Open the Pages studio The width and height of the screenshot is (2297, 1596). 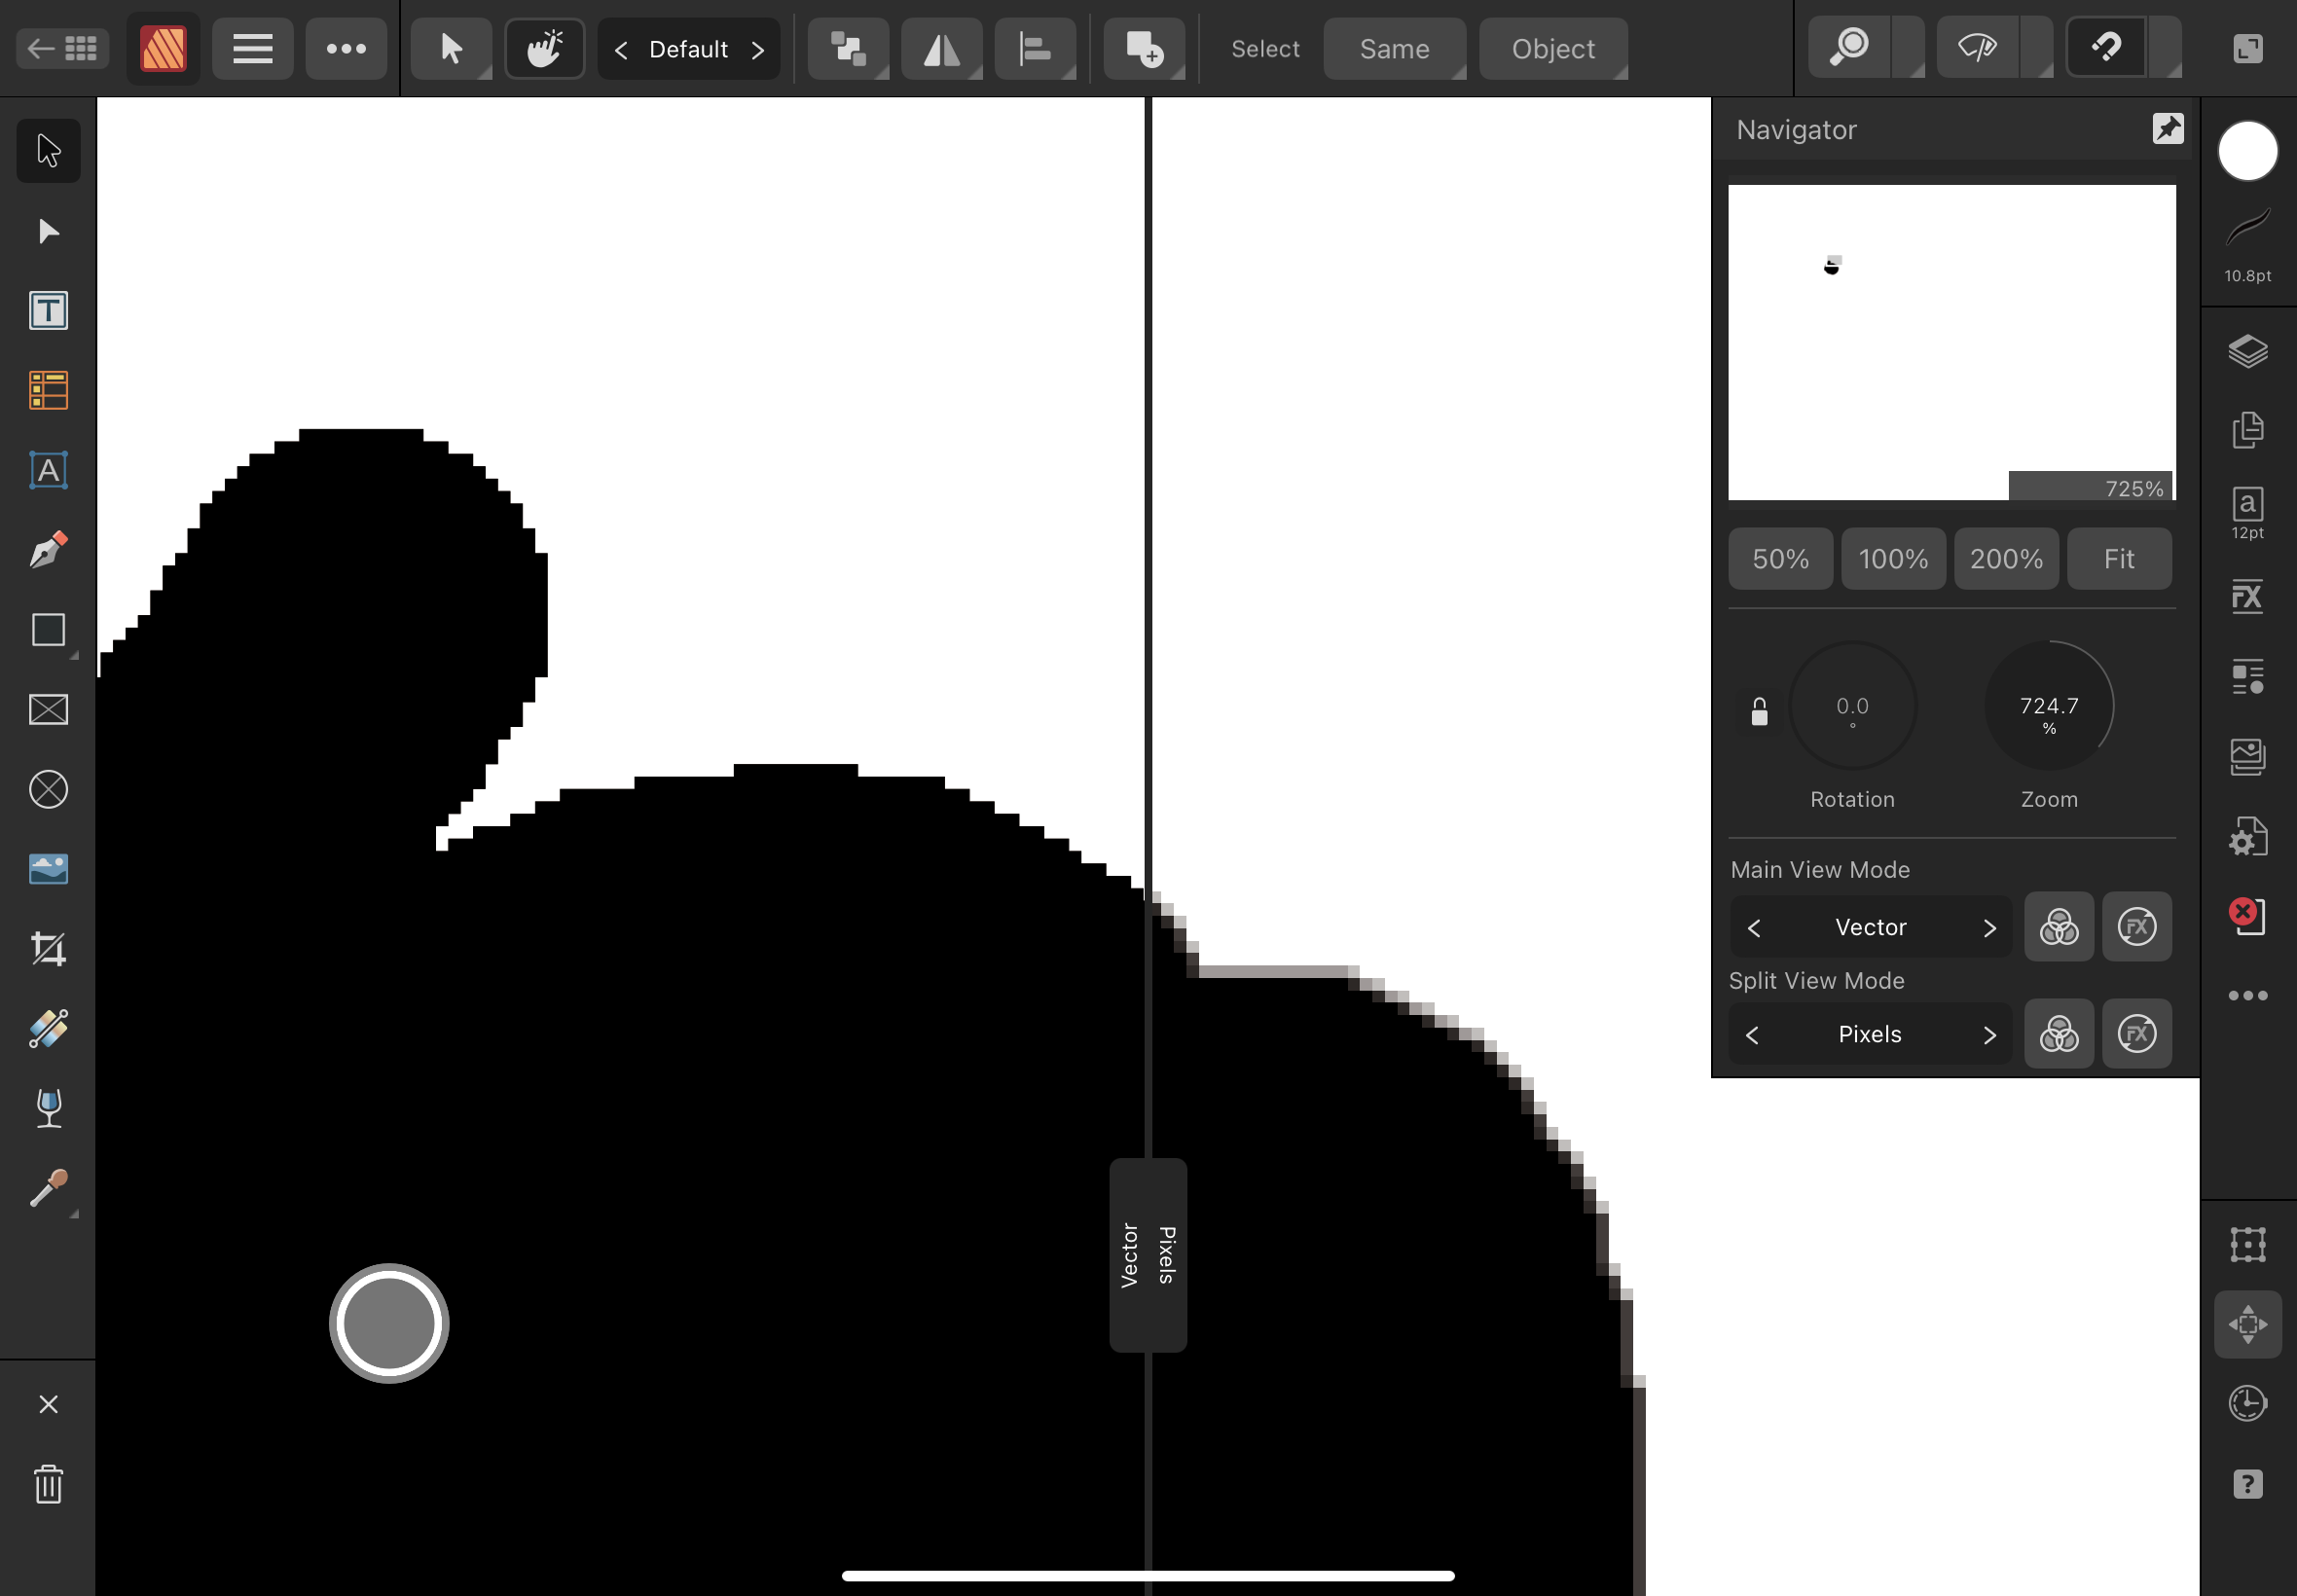[x=2247, y=430]
